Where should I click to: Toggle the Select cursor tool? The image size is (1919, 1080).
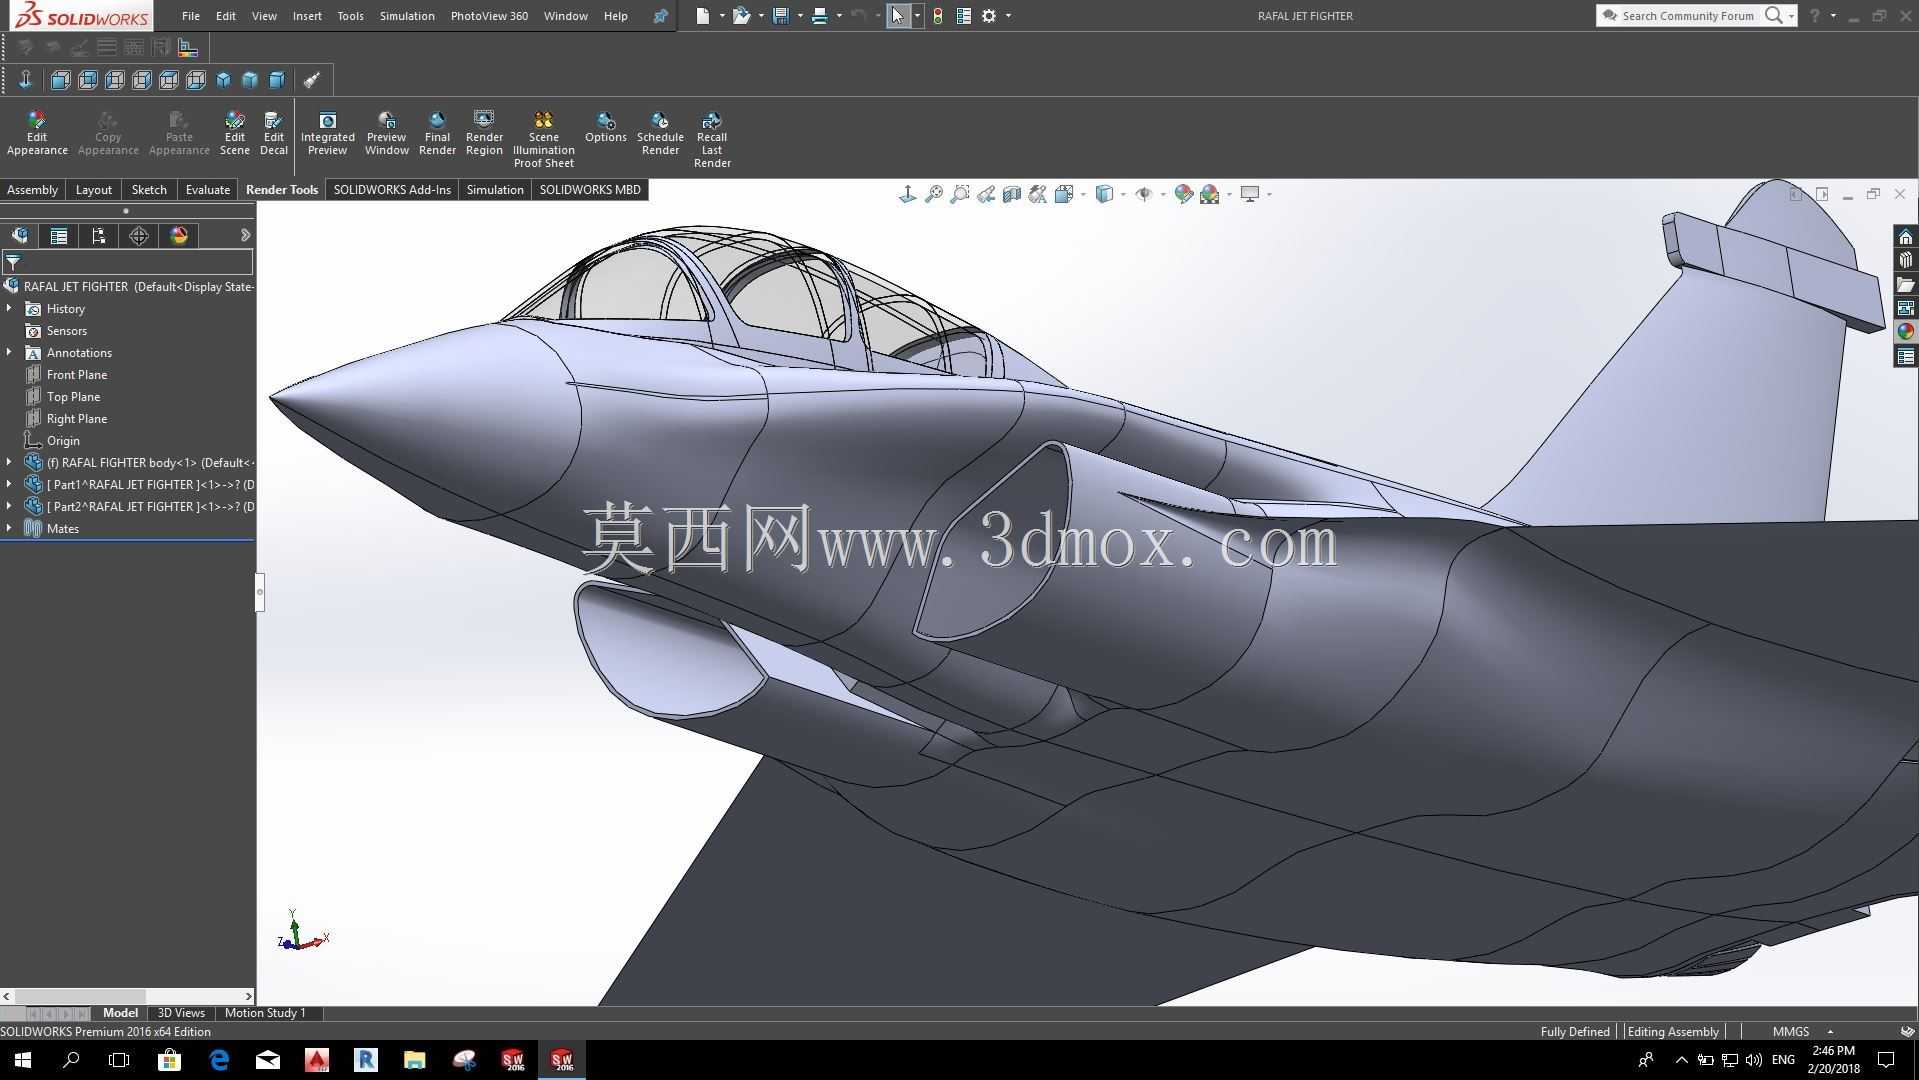898,16
